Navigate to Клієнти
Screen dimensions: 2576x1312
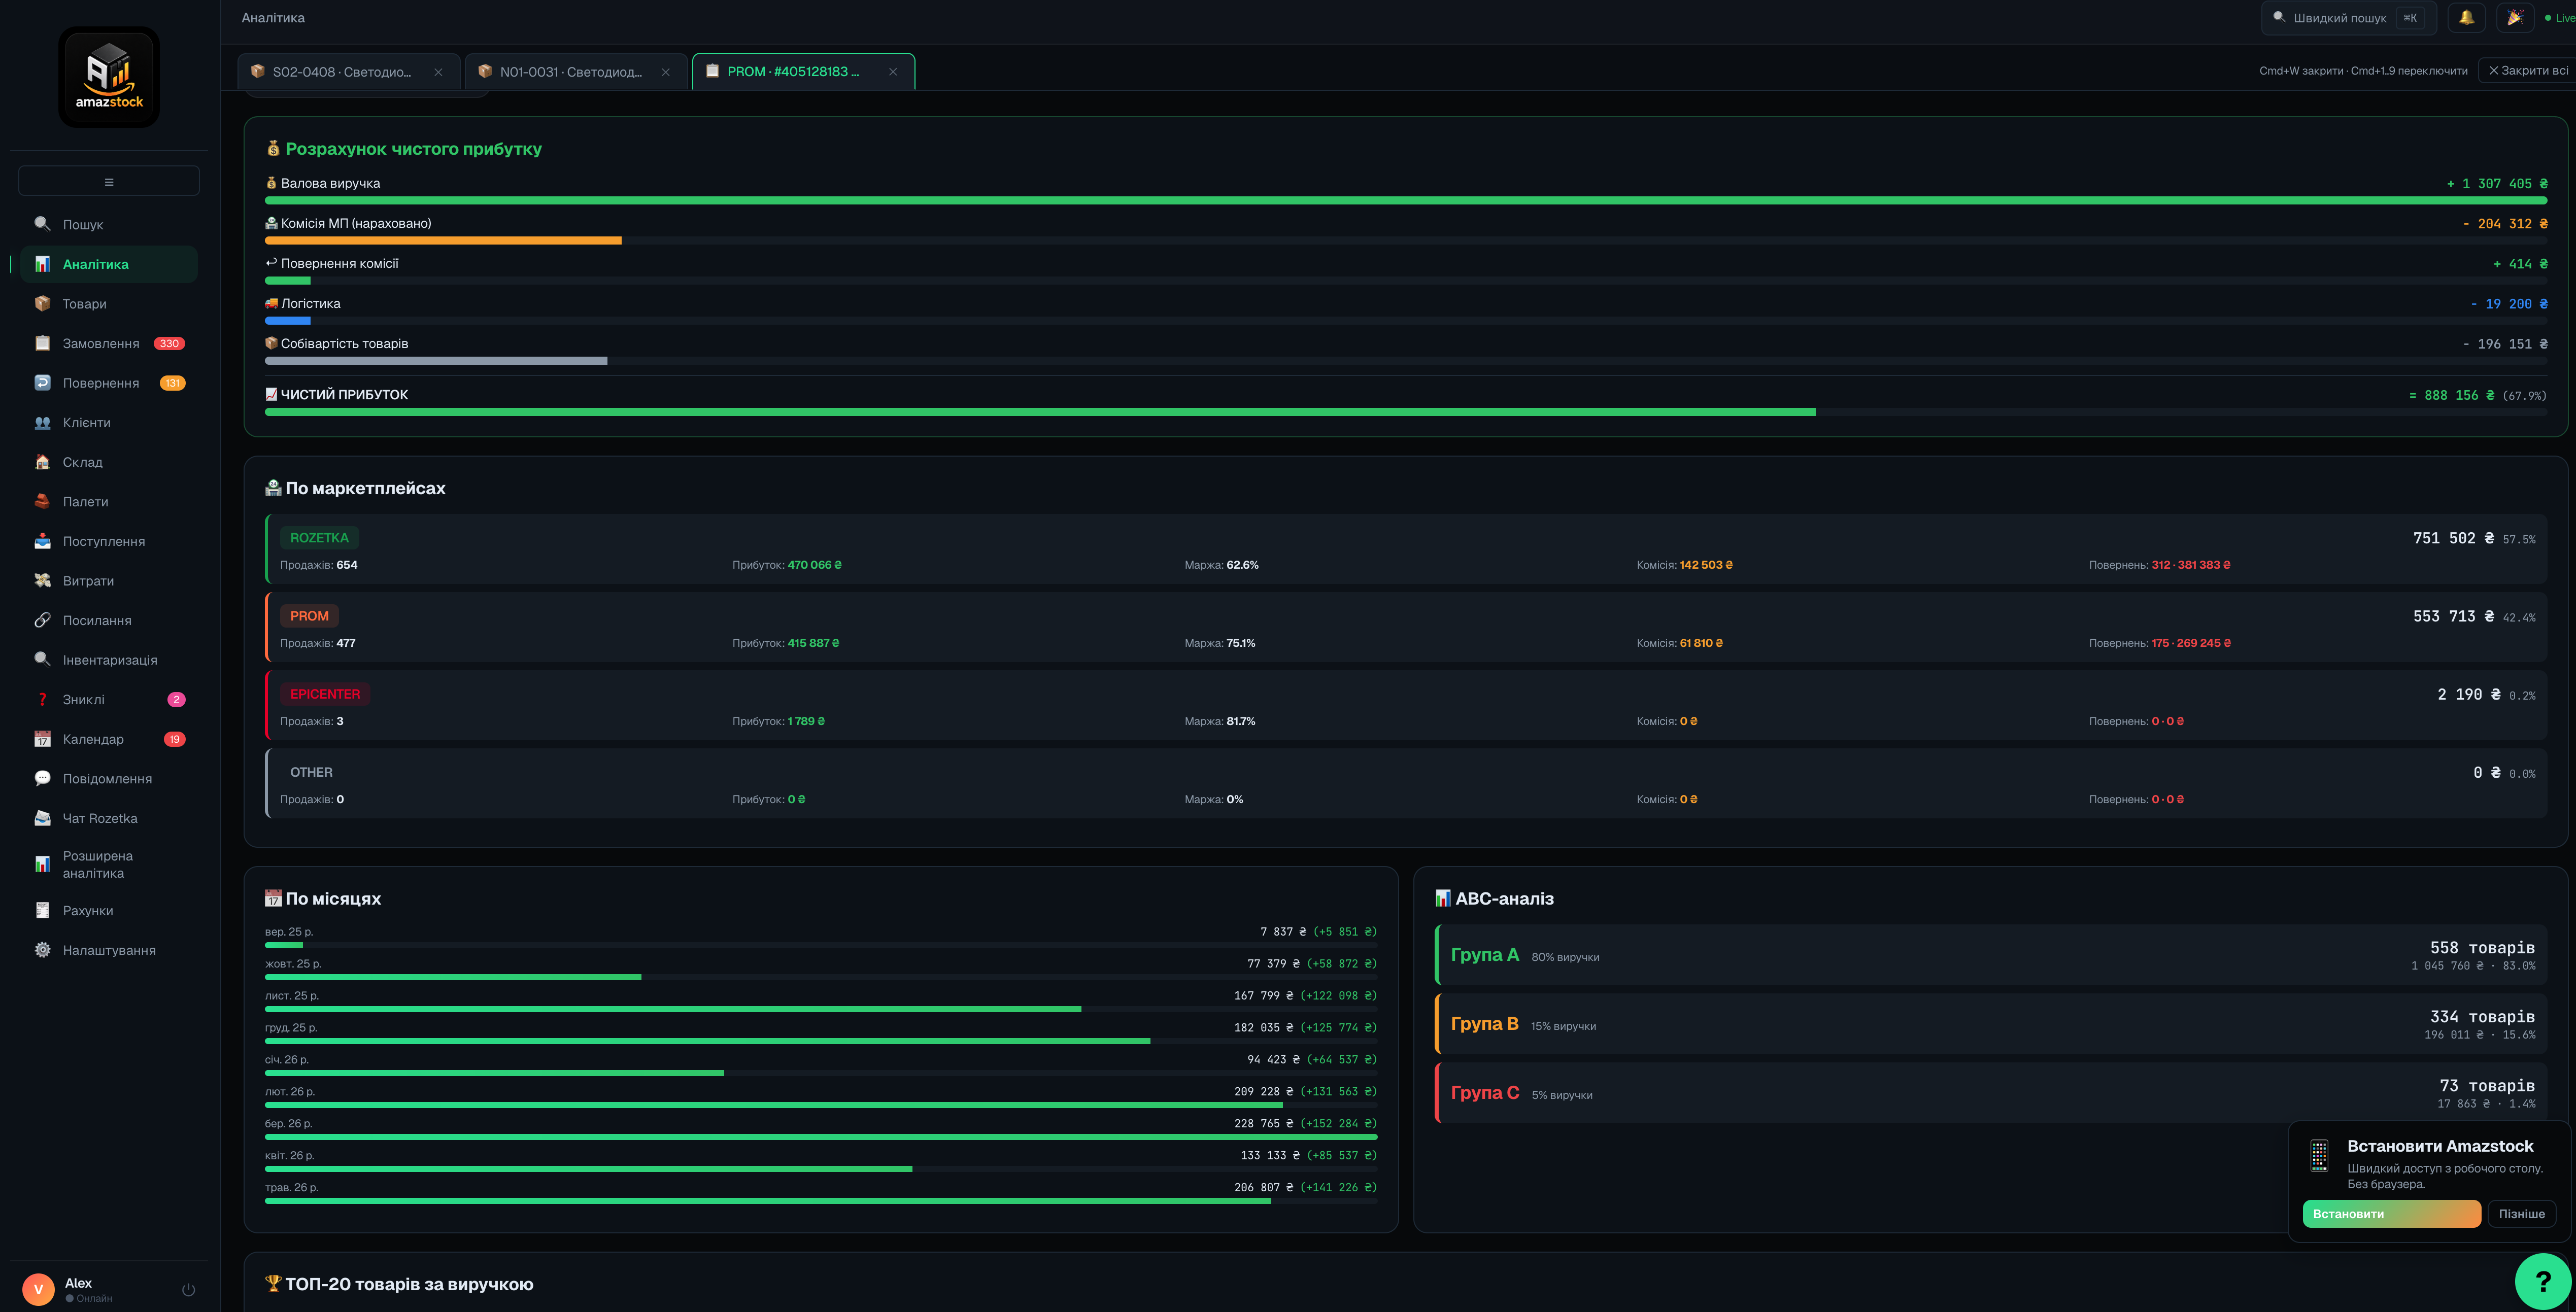coord(109,422)
